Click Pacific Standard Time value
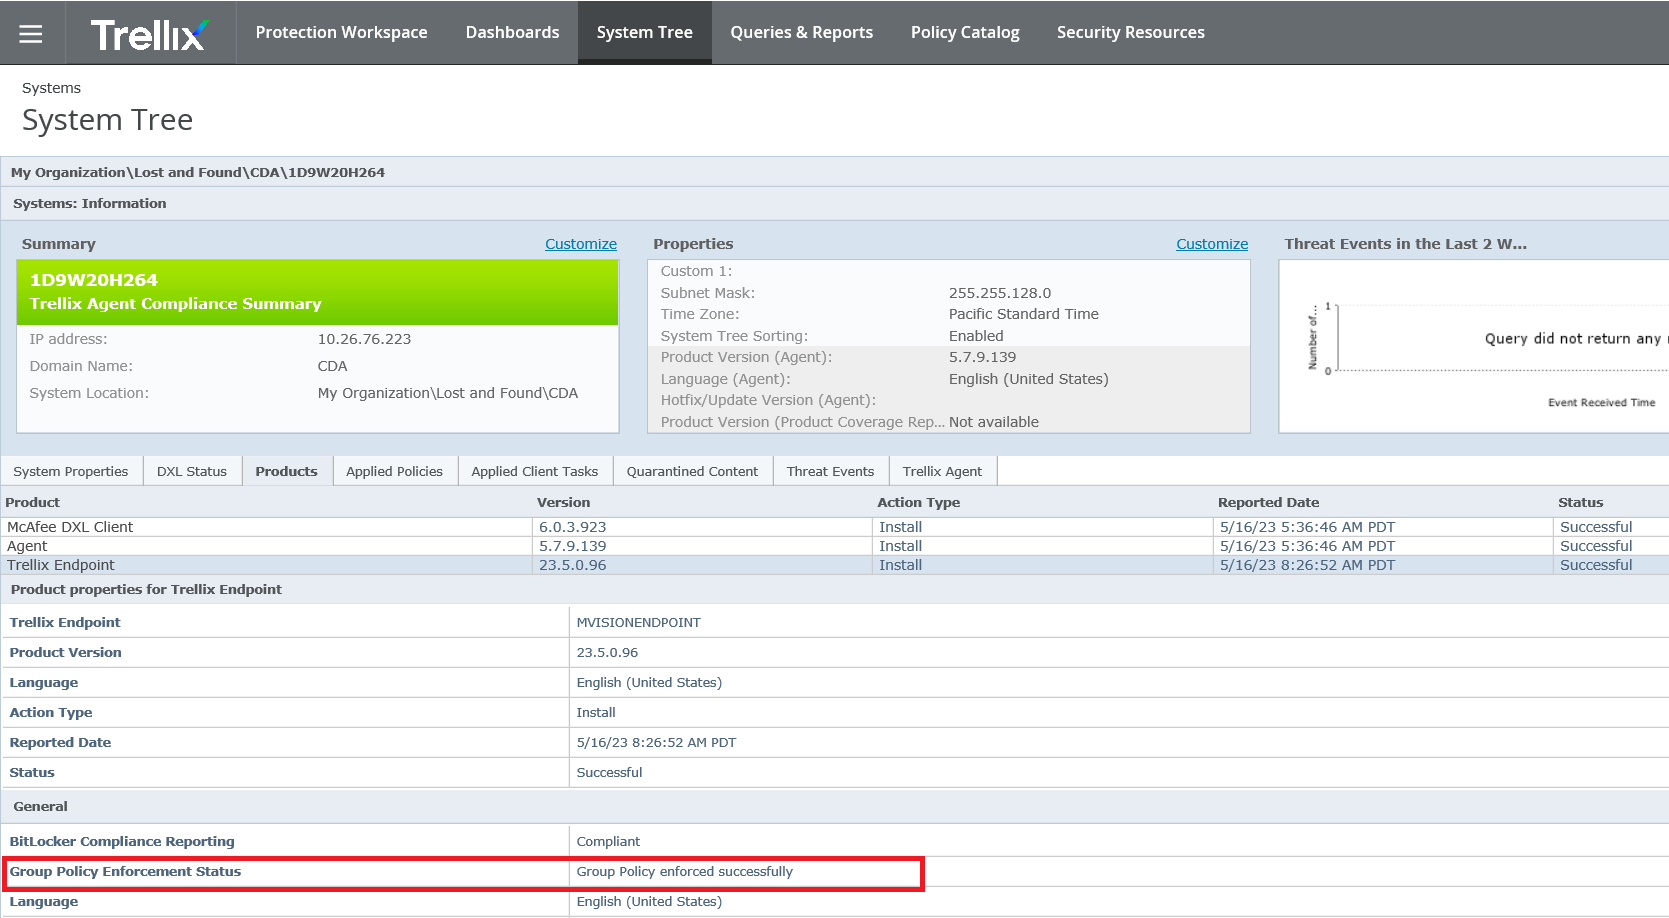The height and width of the screenshot is (918, 1669). (x=1023, y=314)
